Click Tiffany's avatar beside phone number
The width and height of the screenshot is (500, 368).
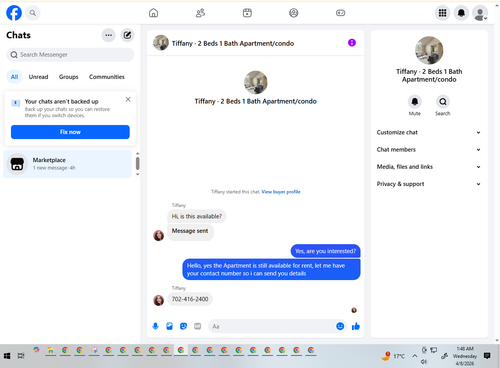click(159, 300)
